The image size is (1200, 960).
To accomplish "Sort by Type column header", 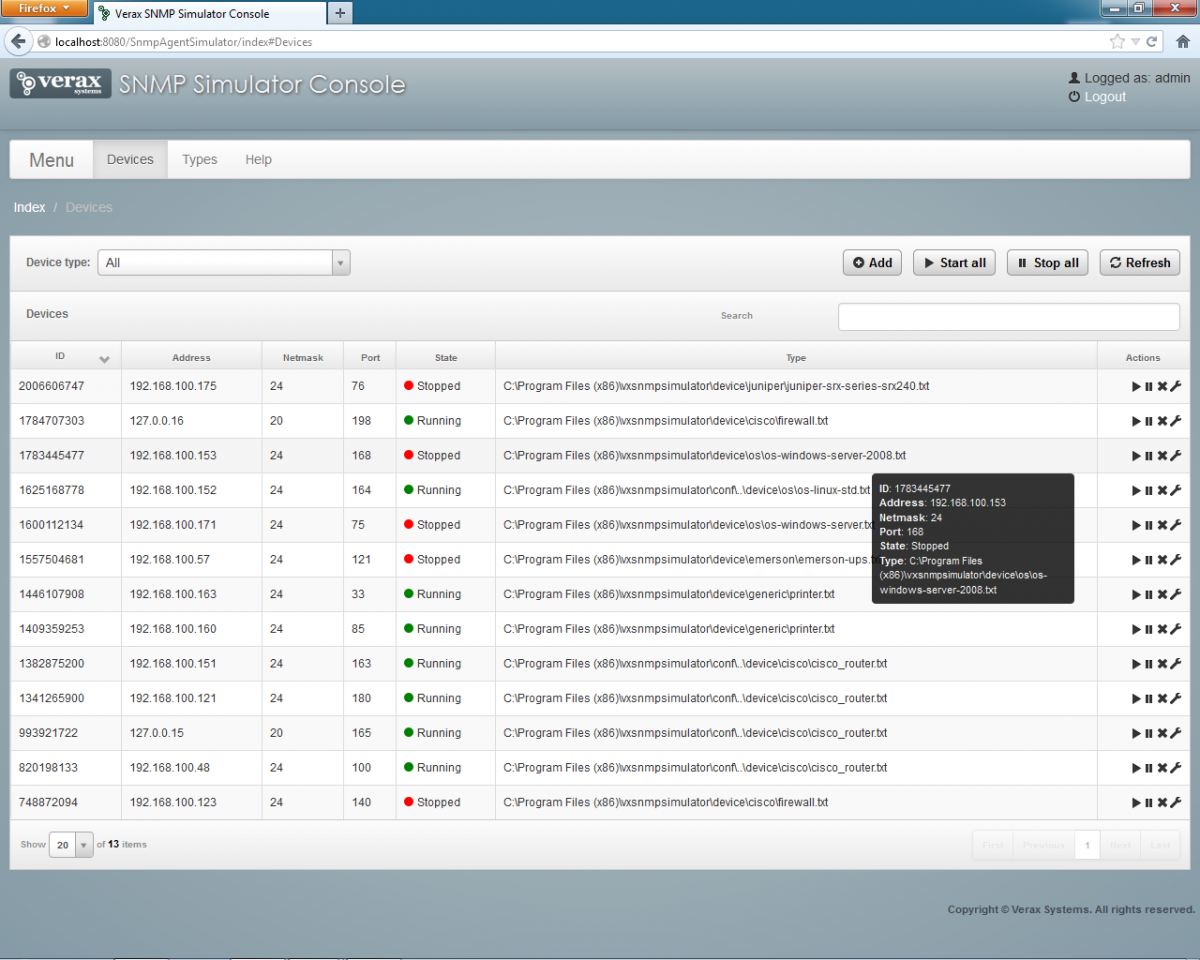I will [796, 358].
